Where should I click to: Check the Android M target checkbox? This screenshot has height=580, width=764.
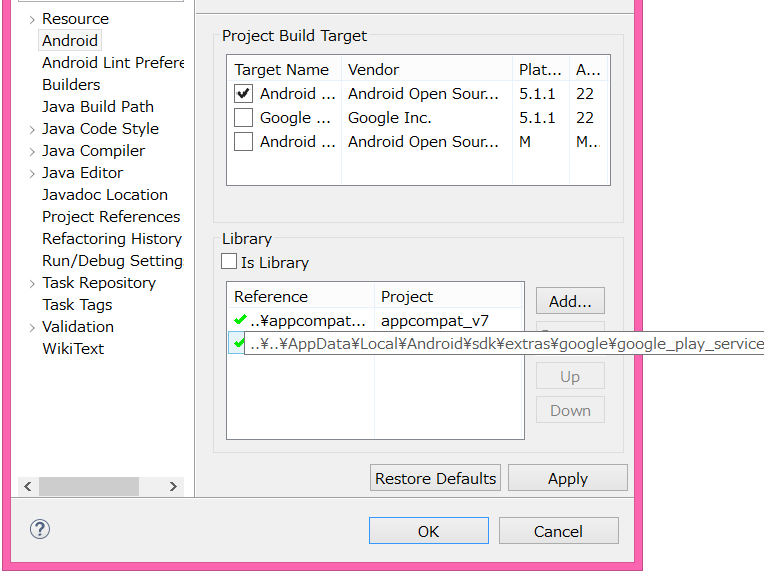pos(243,142)
